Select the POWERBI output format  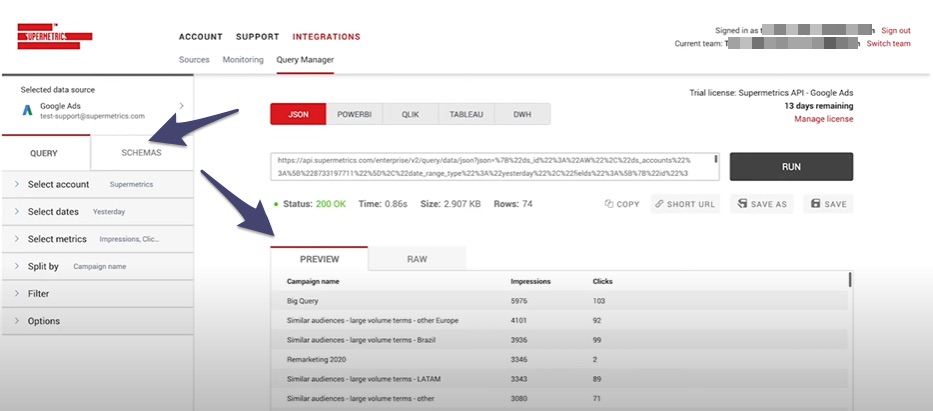[x=355, y=114]
